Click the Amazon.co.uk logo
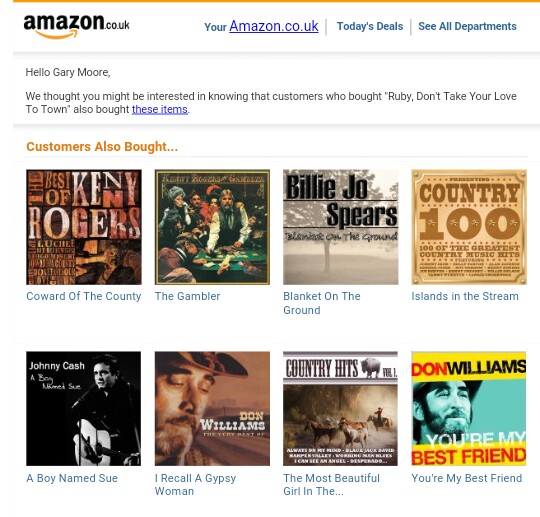 tap(76, 26)
